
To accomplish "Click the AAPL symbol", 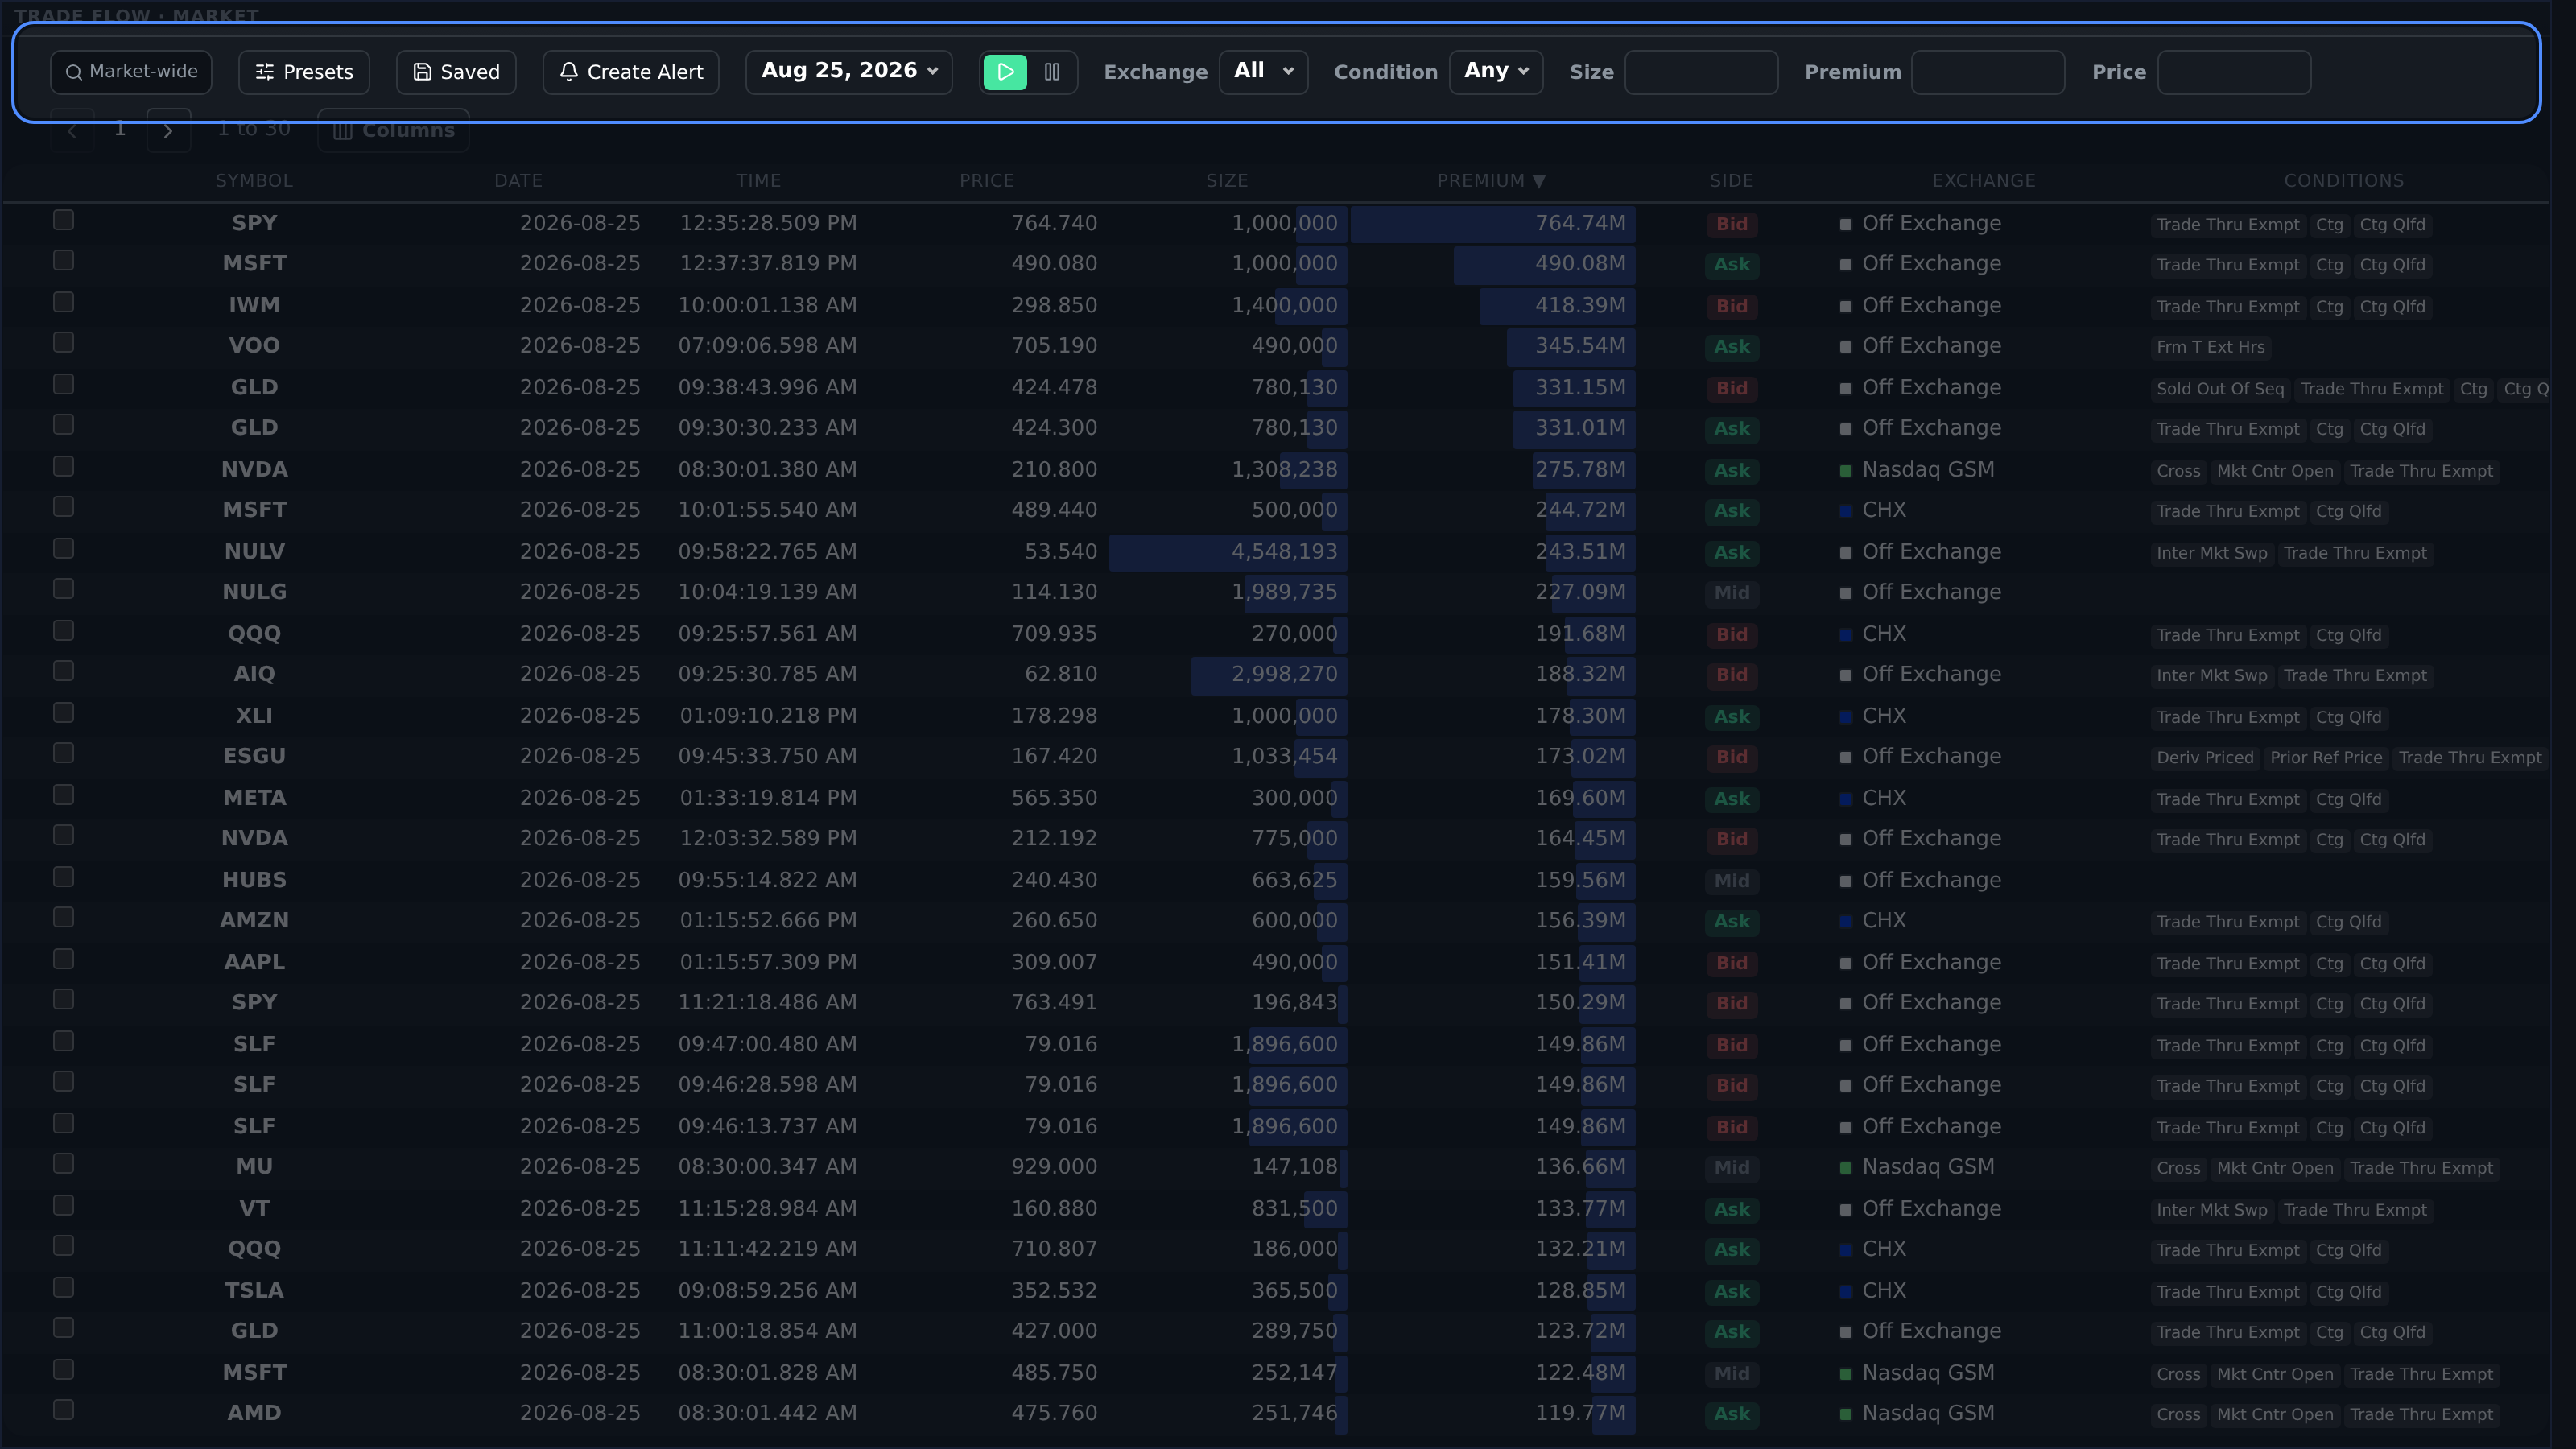I will [254, 962].
